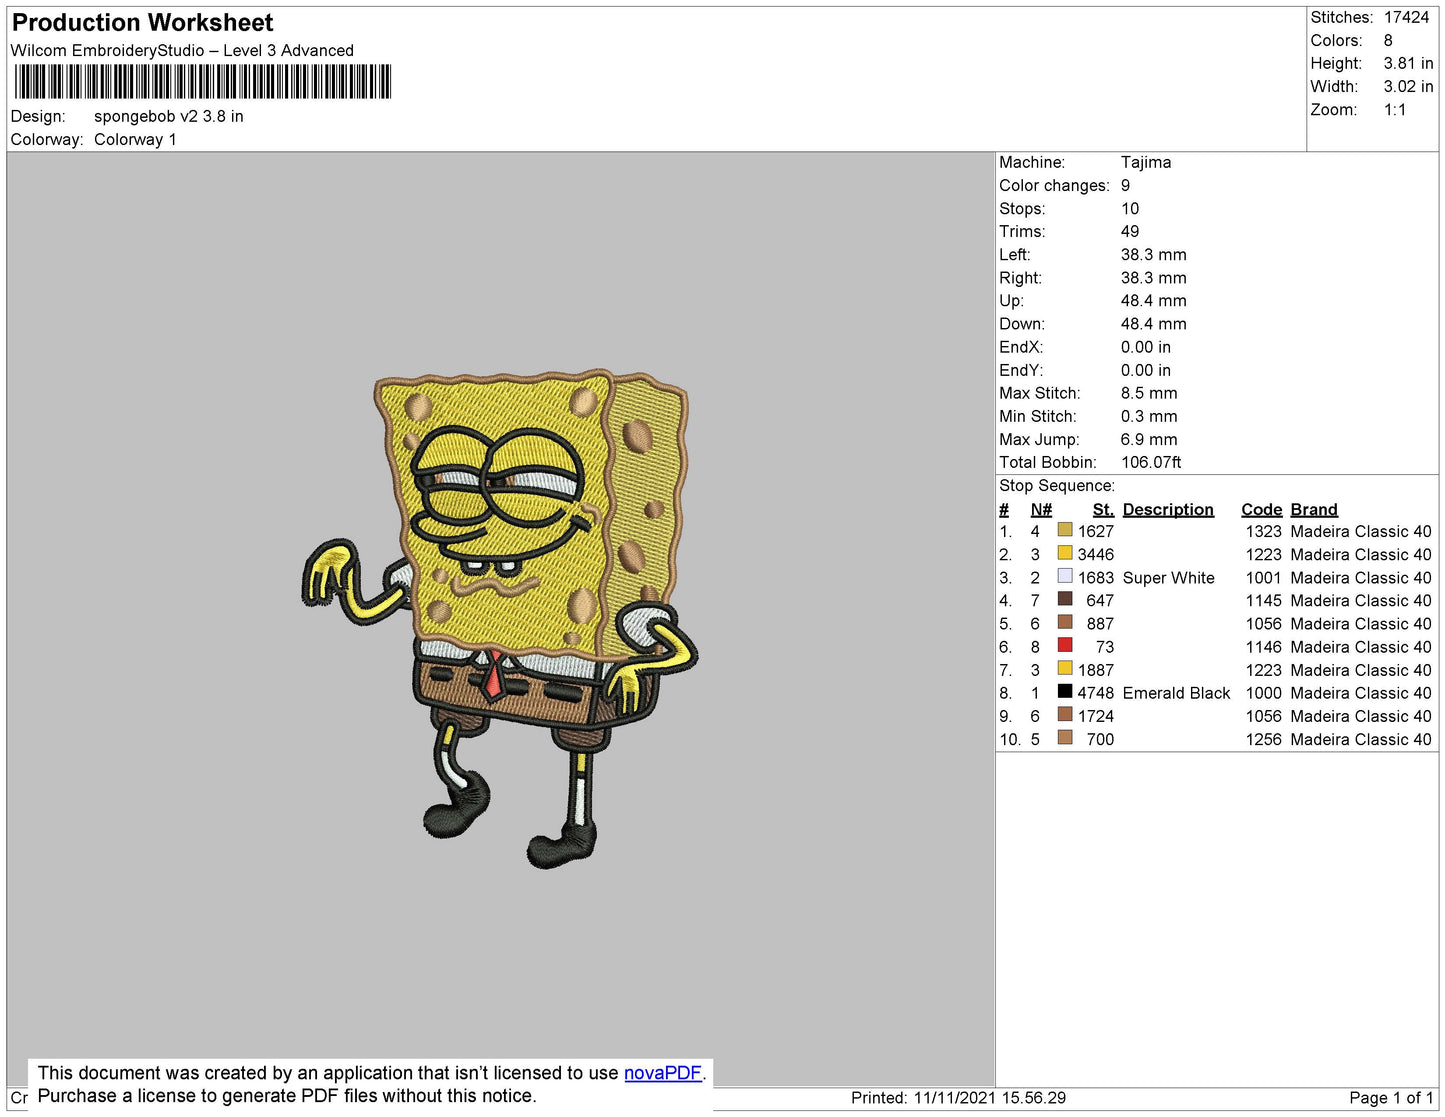Click the red color swatch for stop 6

1065,646
